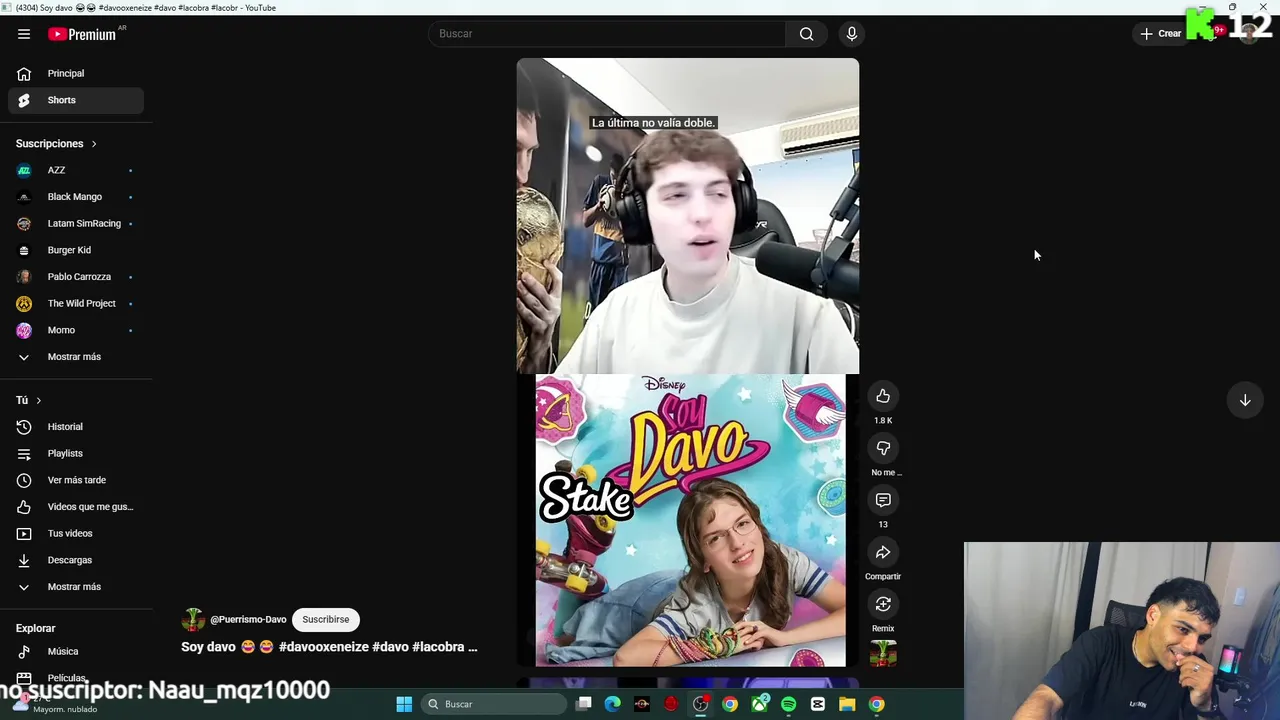Open The Wild Project channel
Image resolution: width=1280 pixels, height=720 pixels.
click(x=76, y=304)
